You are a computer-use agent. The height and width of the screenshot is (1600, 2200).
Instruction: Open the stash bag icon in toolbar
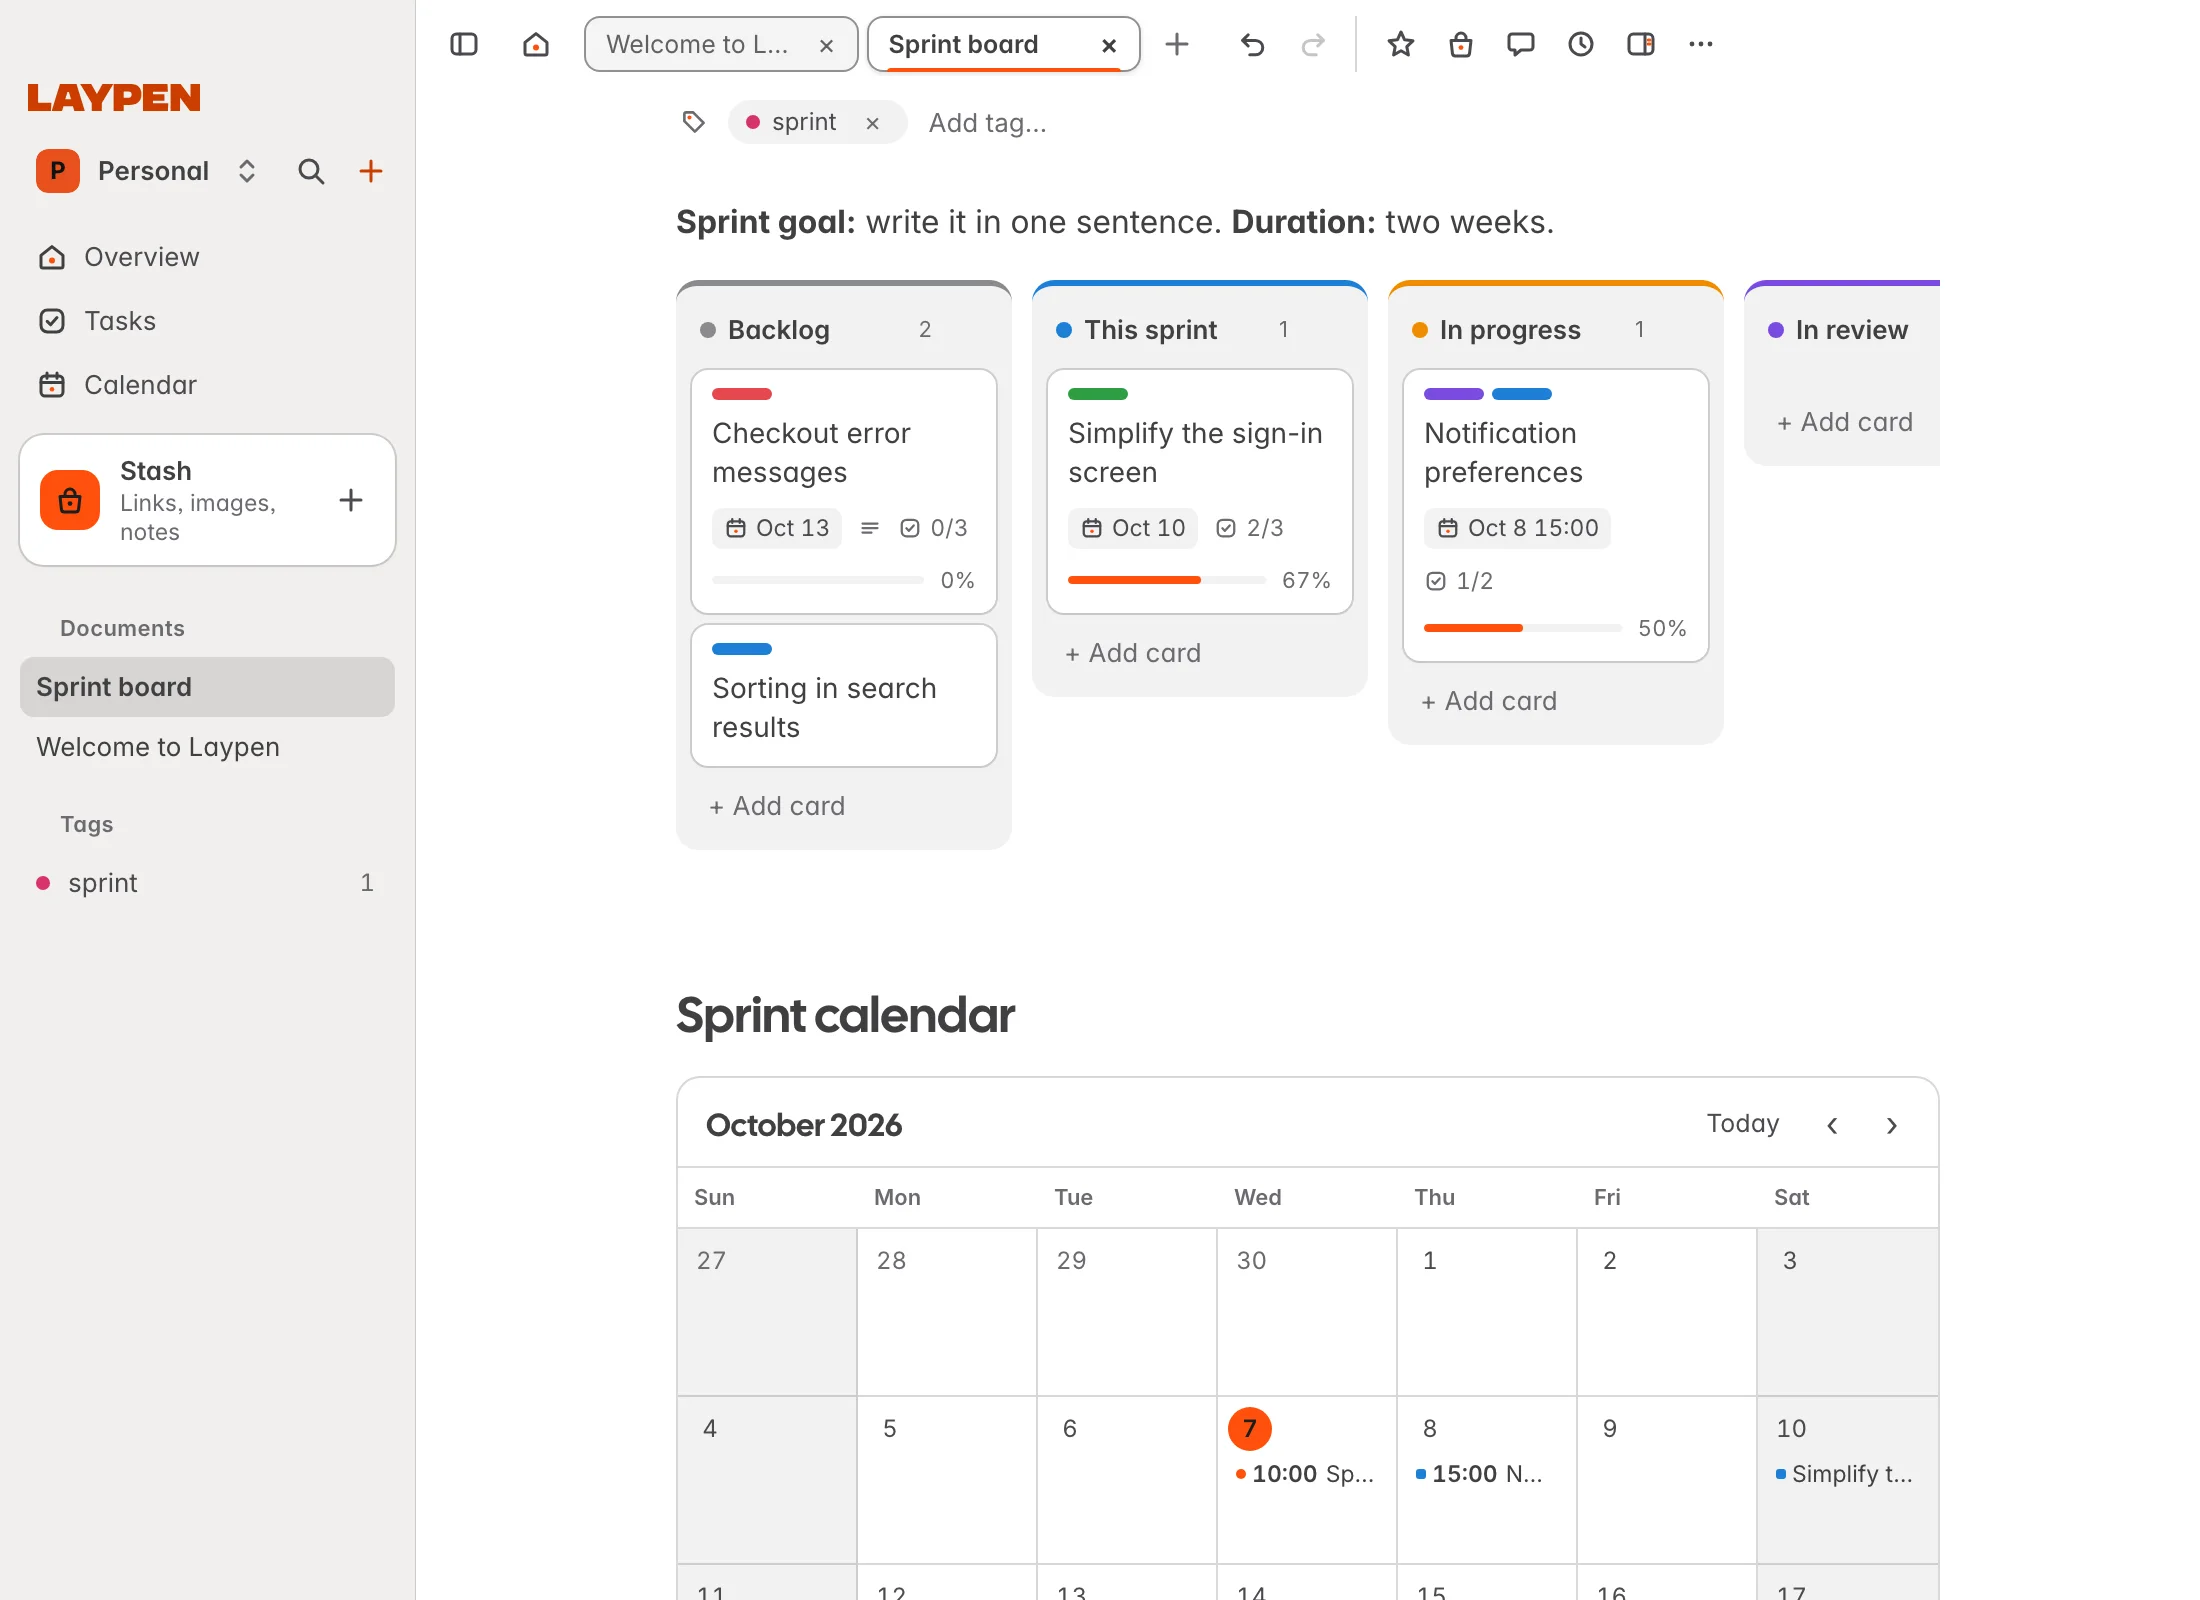coord(1461,44)
